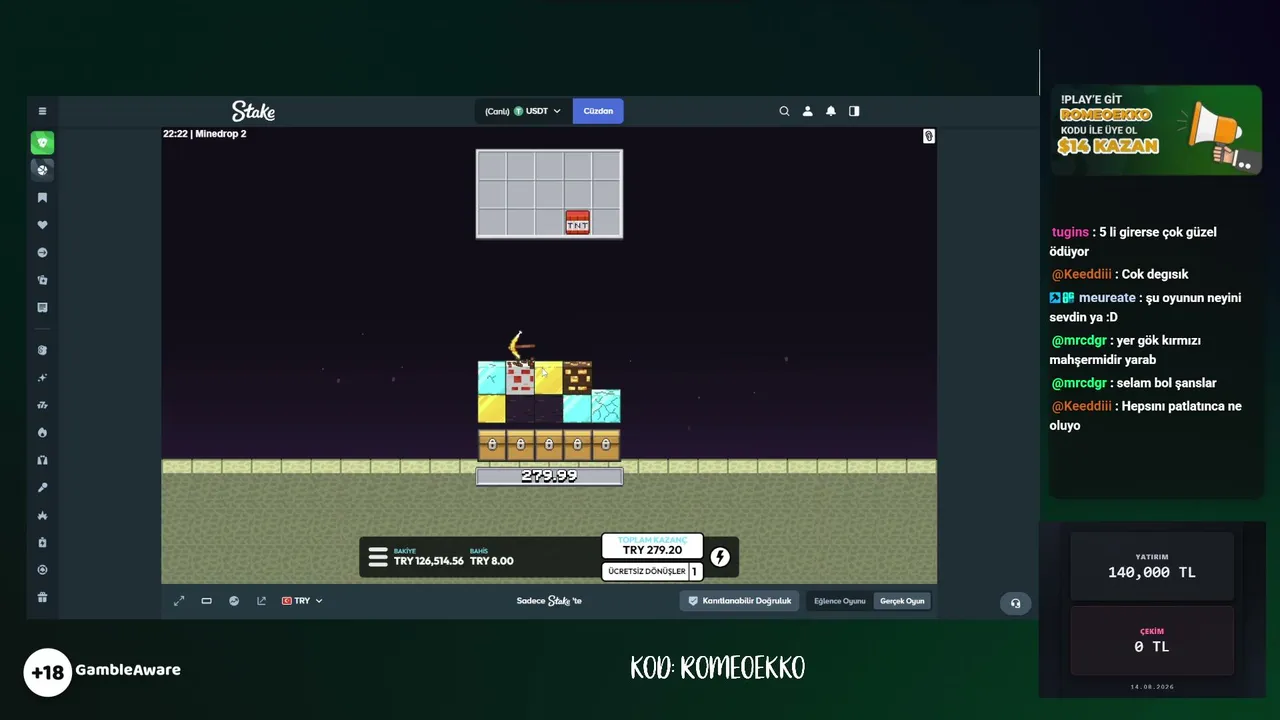Click the sidebar icon below the microphone

pos(42,515)
